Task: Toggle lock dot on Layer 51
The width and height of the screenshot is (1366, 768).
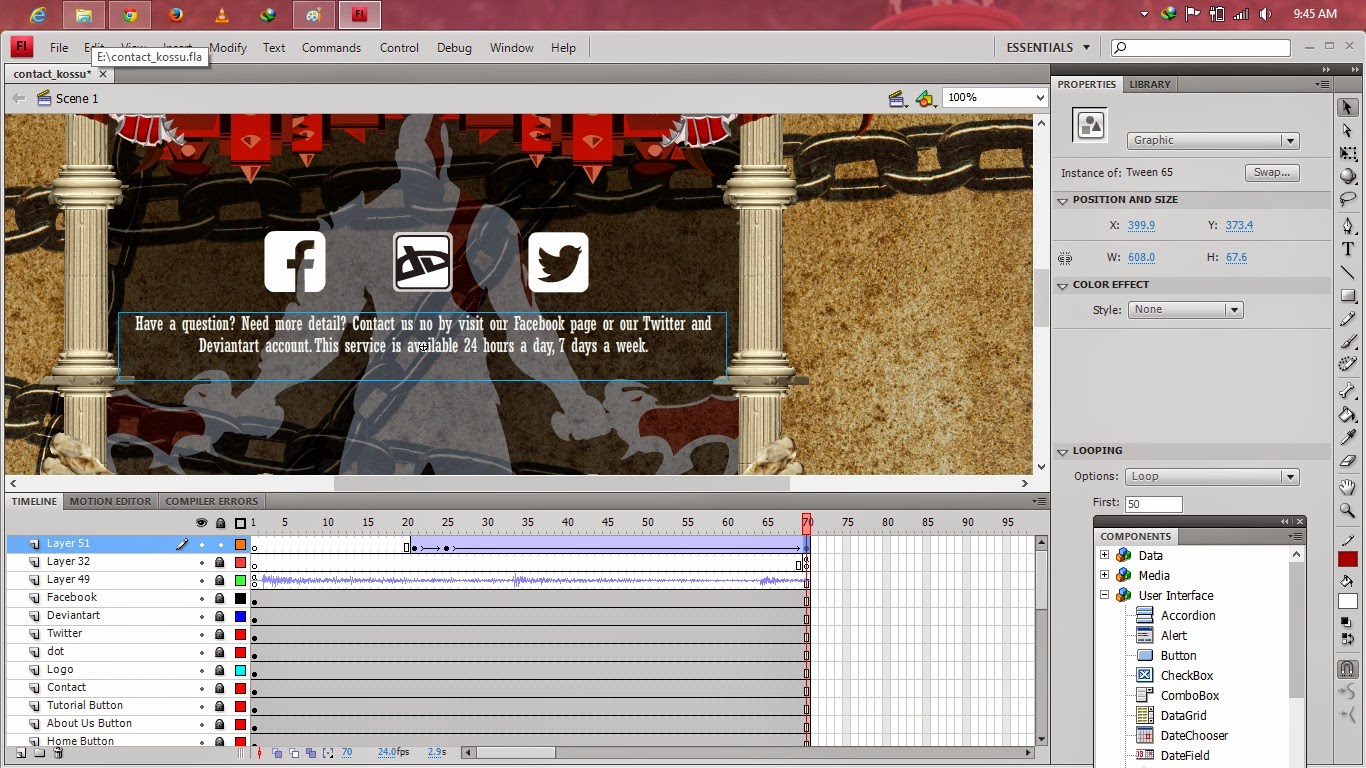Action: (220, 545)
